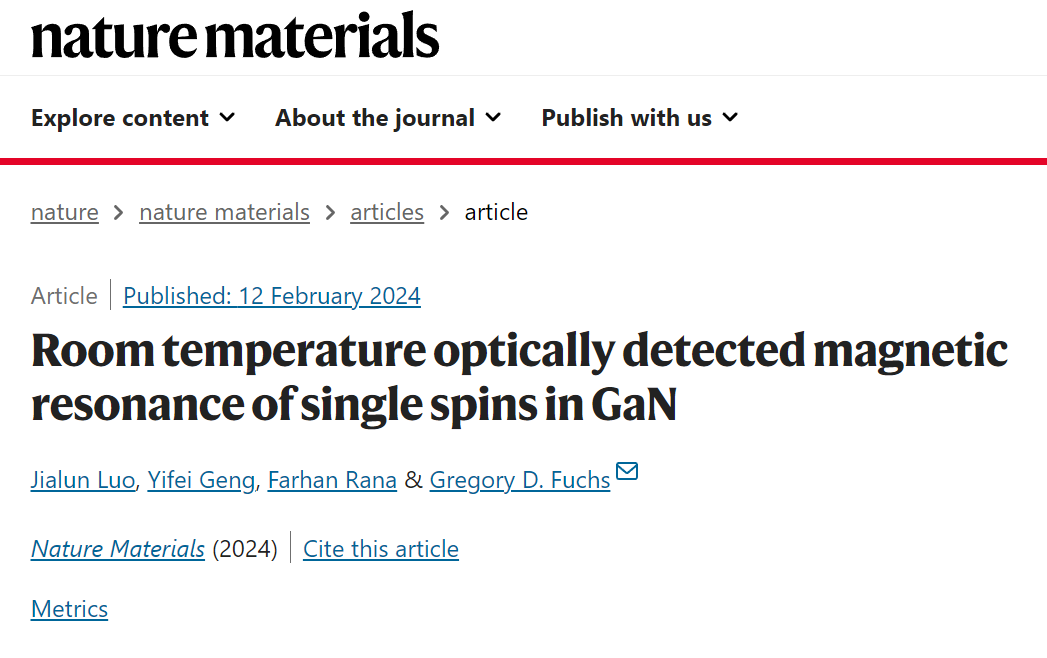1047x658 pixels.
Task: Navigate to articles breadcrumb link
Action: tap(387, 212)
